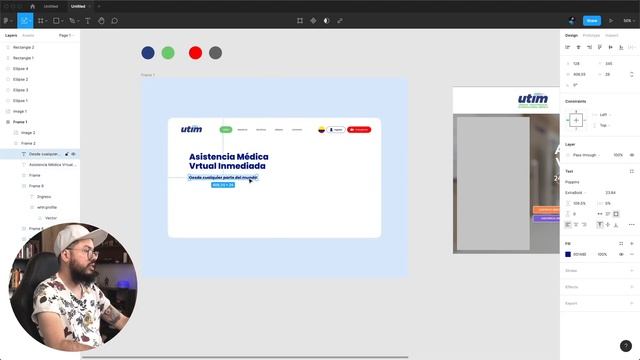Click the Present play icon

click(611, 20)
